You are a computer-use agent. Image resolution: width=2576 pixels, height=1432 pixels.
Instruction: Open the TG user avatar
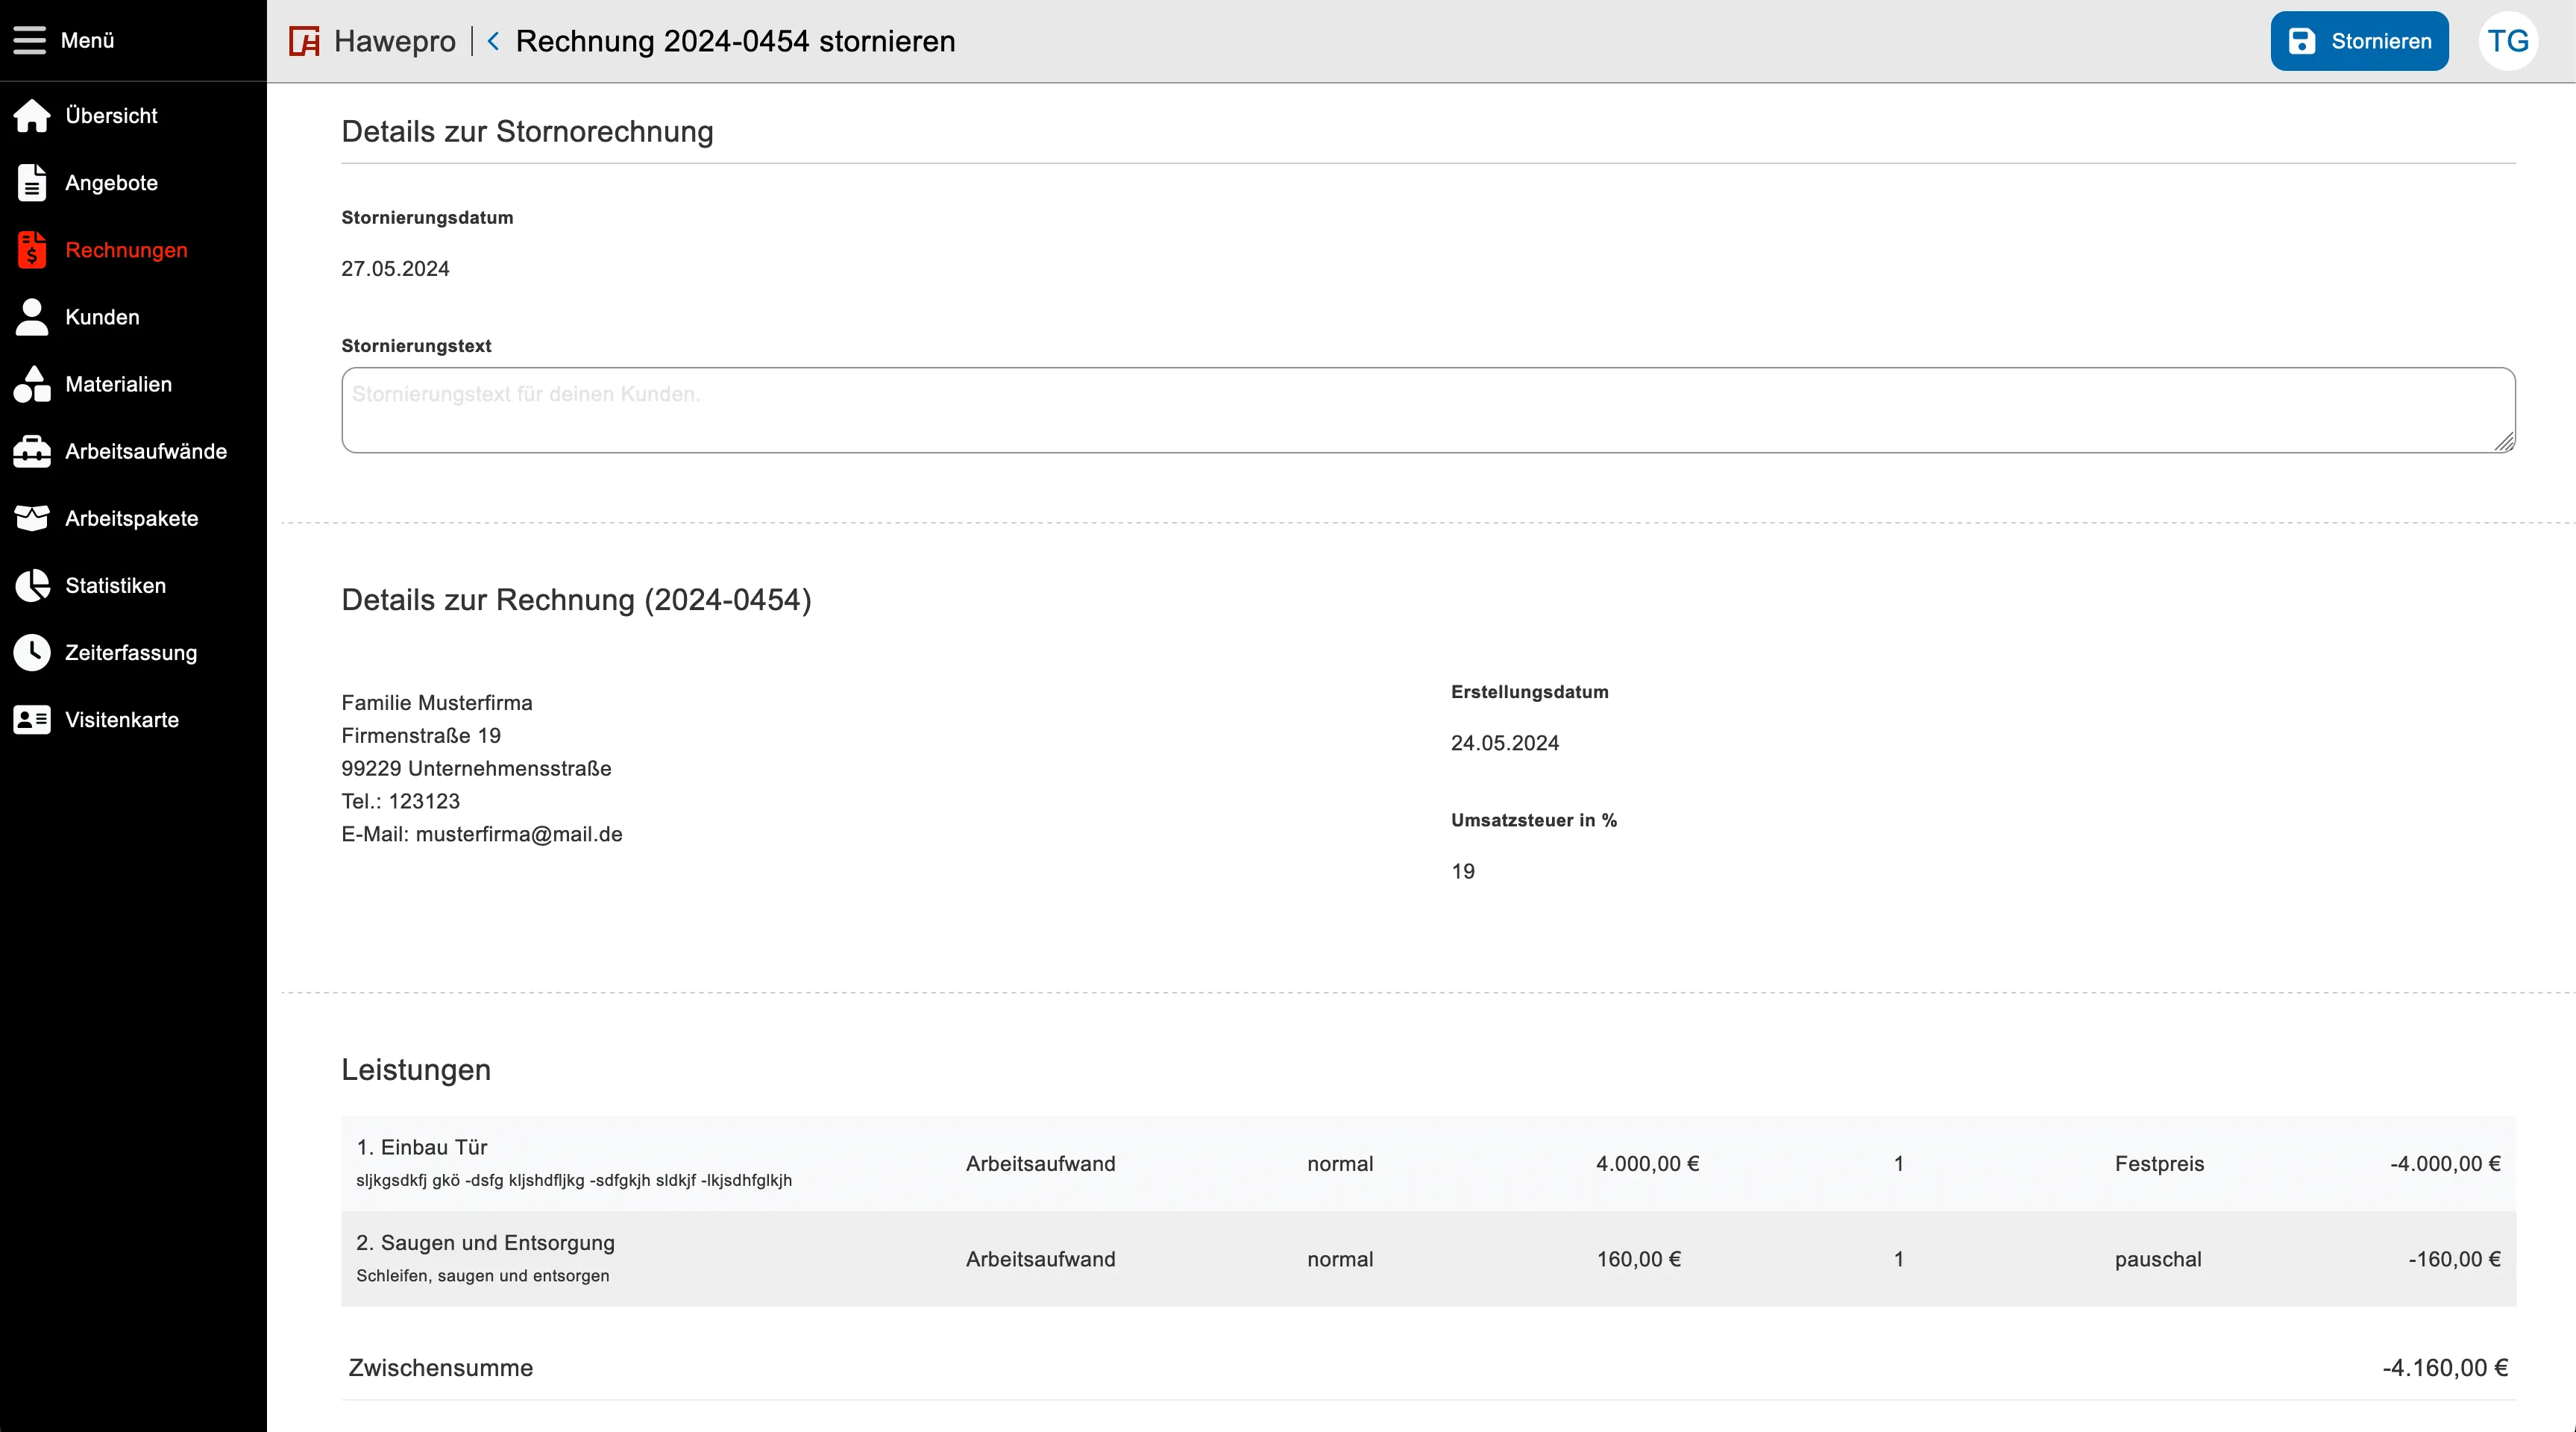coord(2508,41)
